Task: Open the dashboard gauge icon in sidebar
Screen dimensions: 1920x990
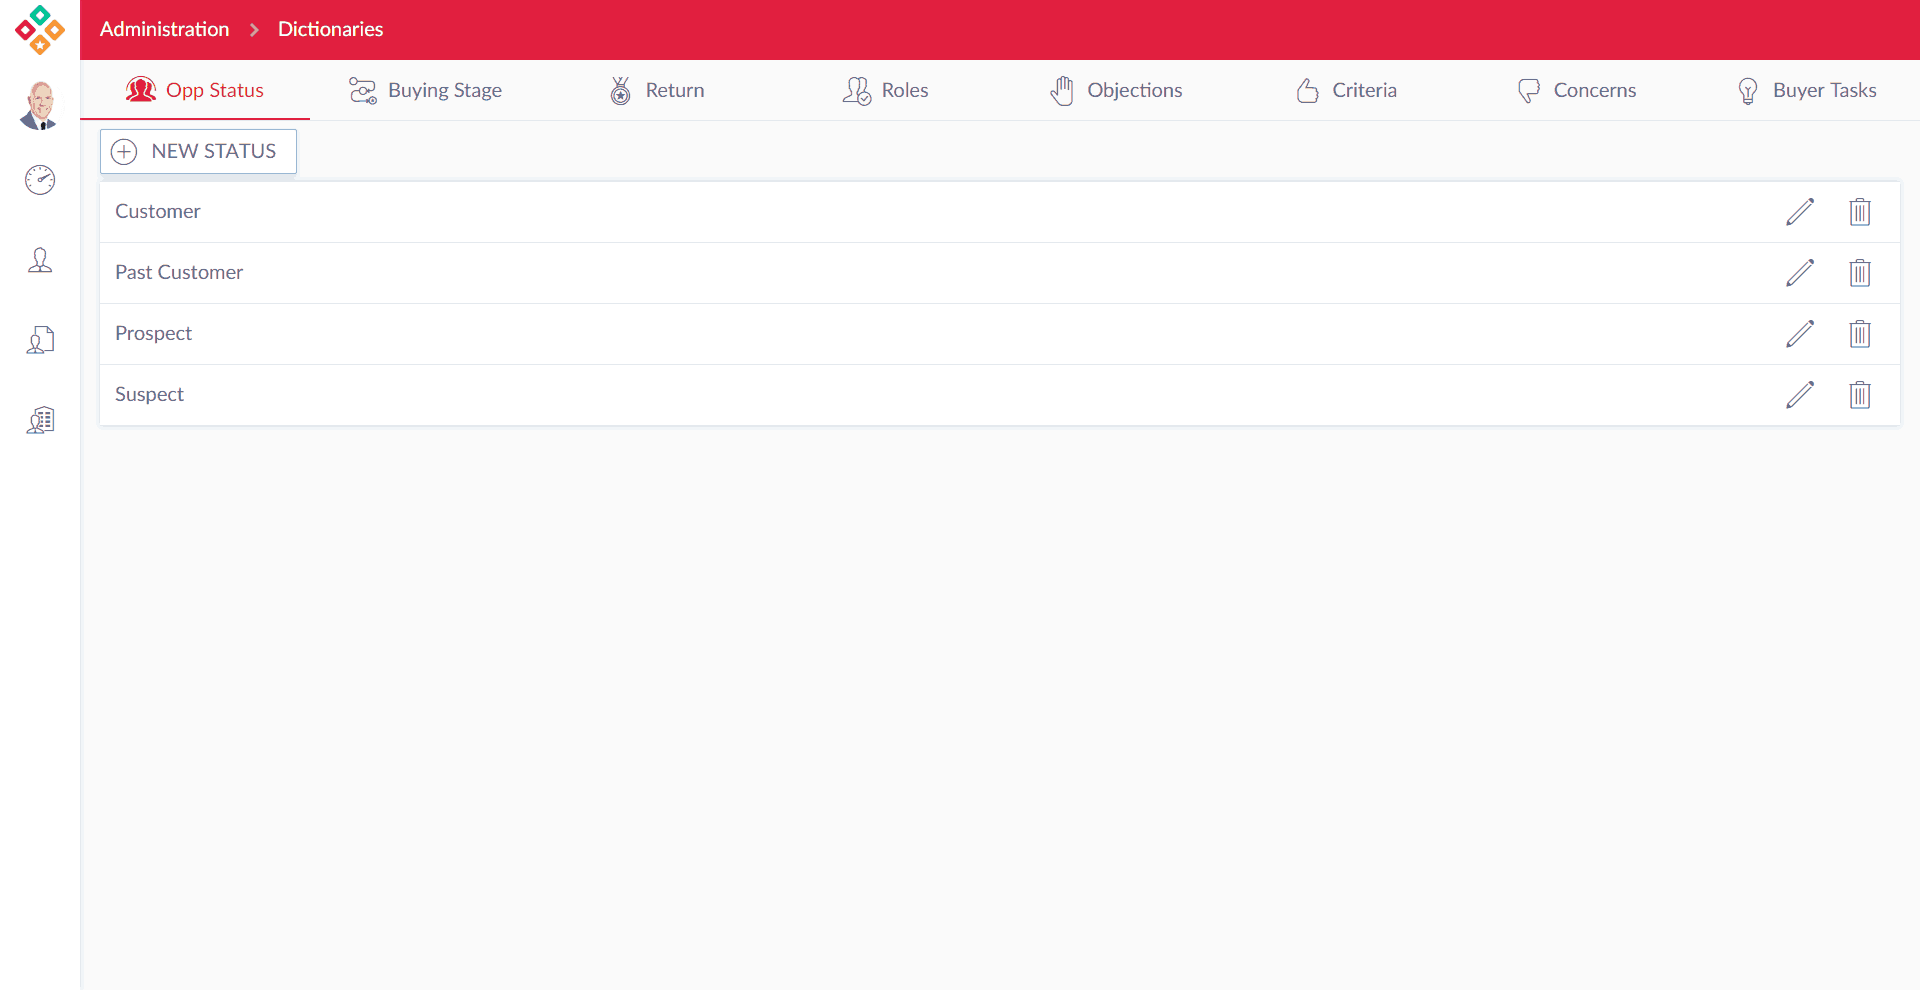Action: coord(40,180)
